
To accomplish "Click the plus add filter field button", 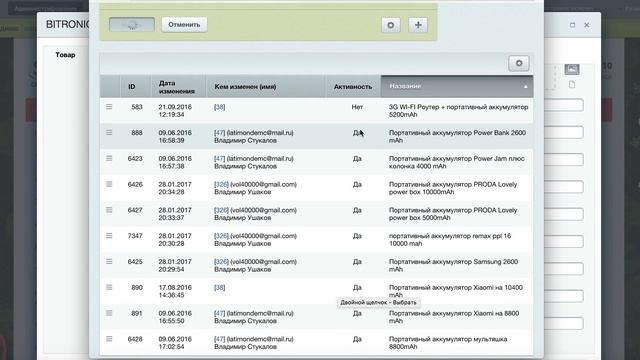I will coord(418,25).
